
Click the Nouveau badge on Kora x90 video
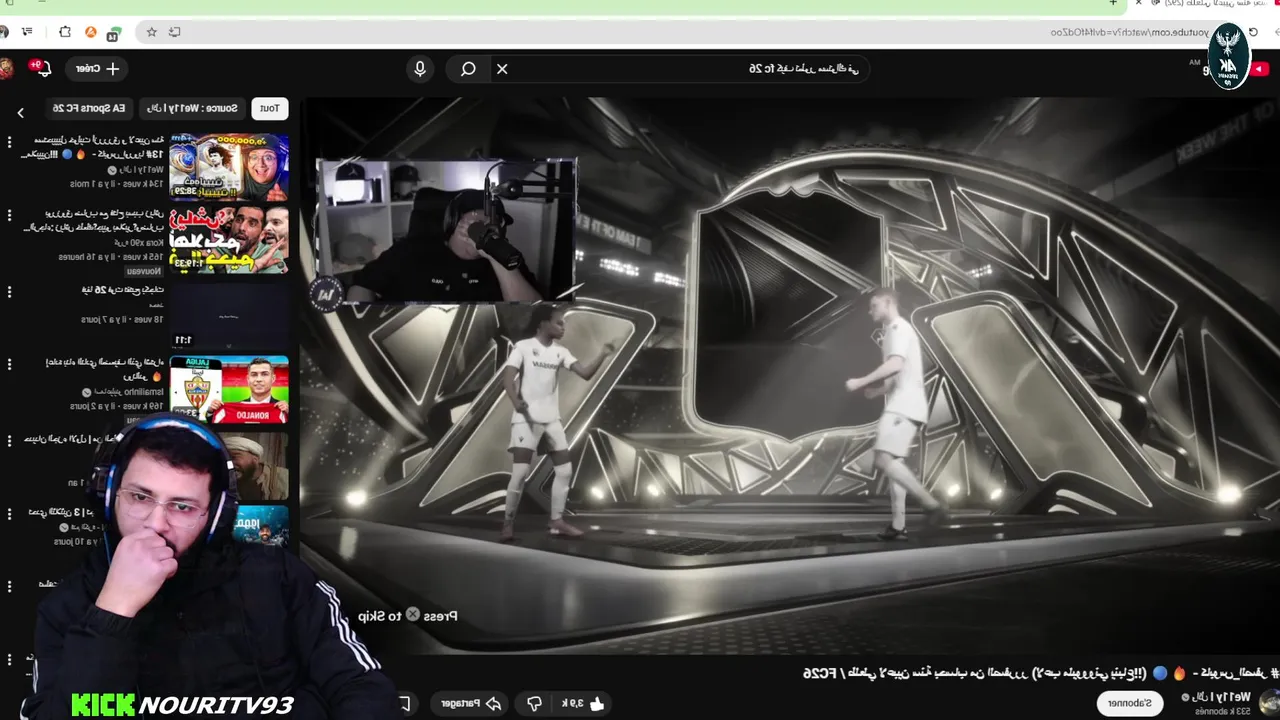pos(144,271)
